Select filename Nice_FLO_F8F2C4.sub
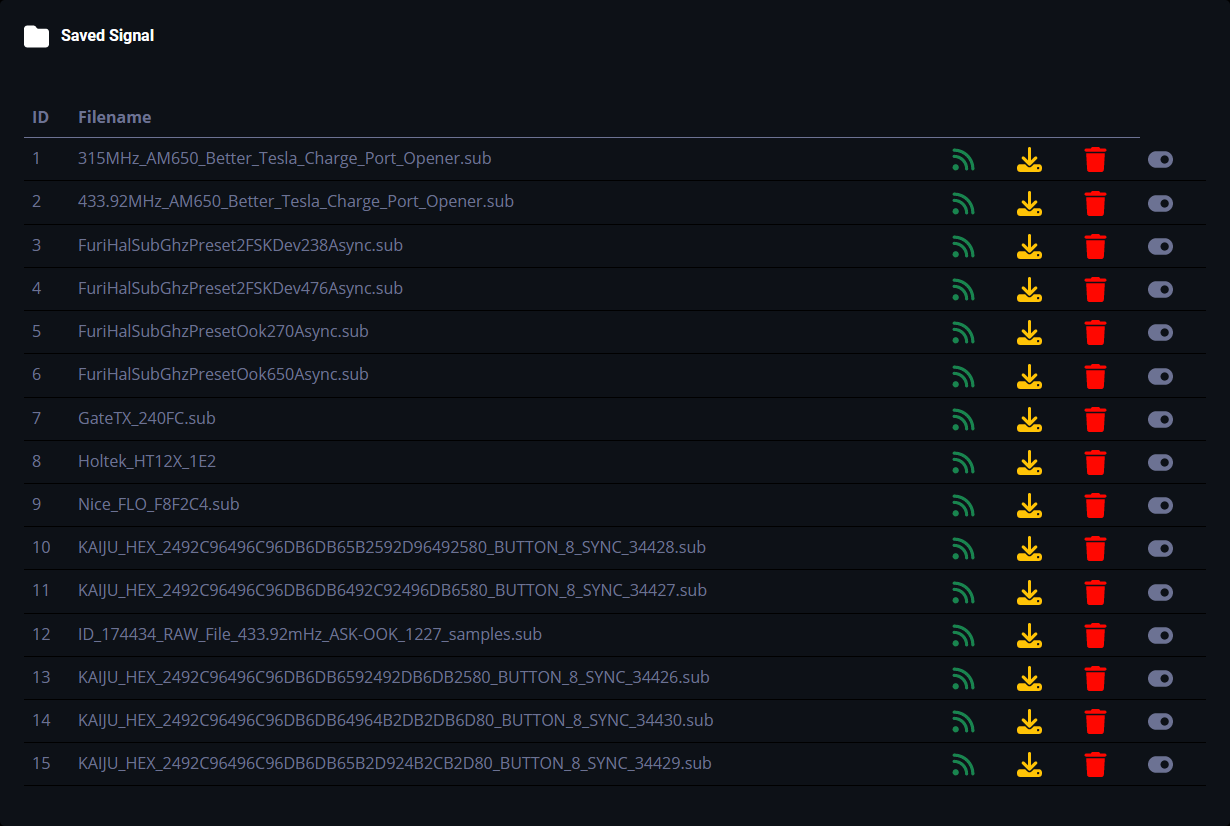The height and width of the screenshot is (826, 1230). [159, 504]
